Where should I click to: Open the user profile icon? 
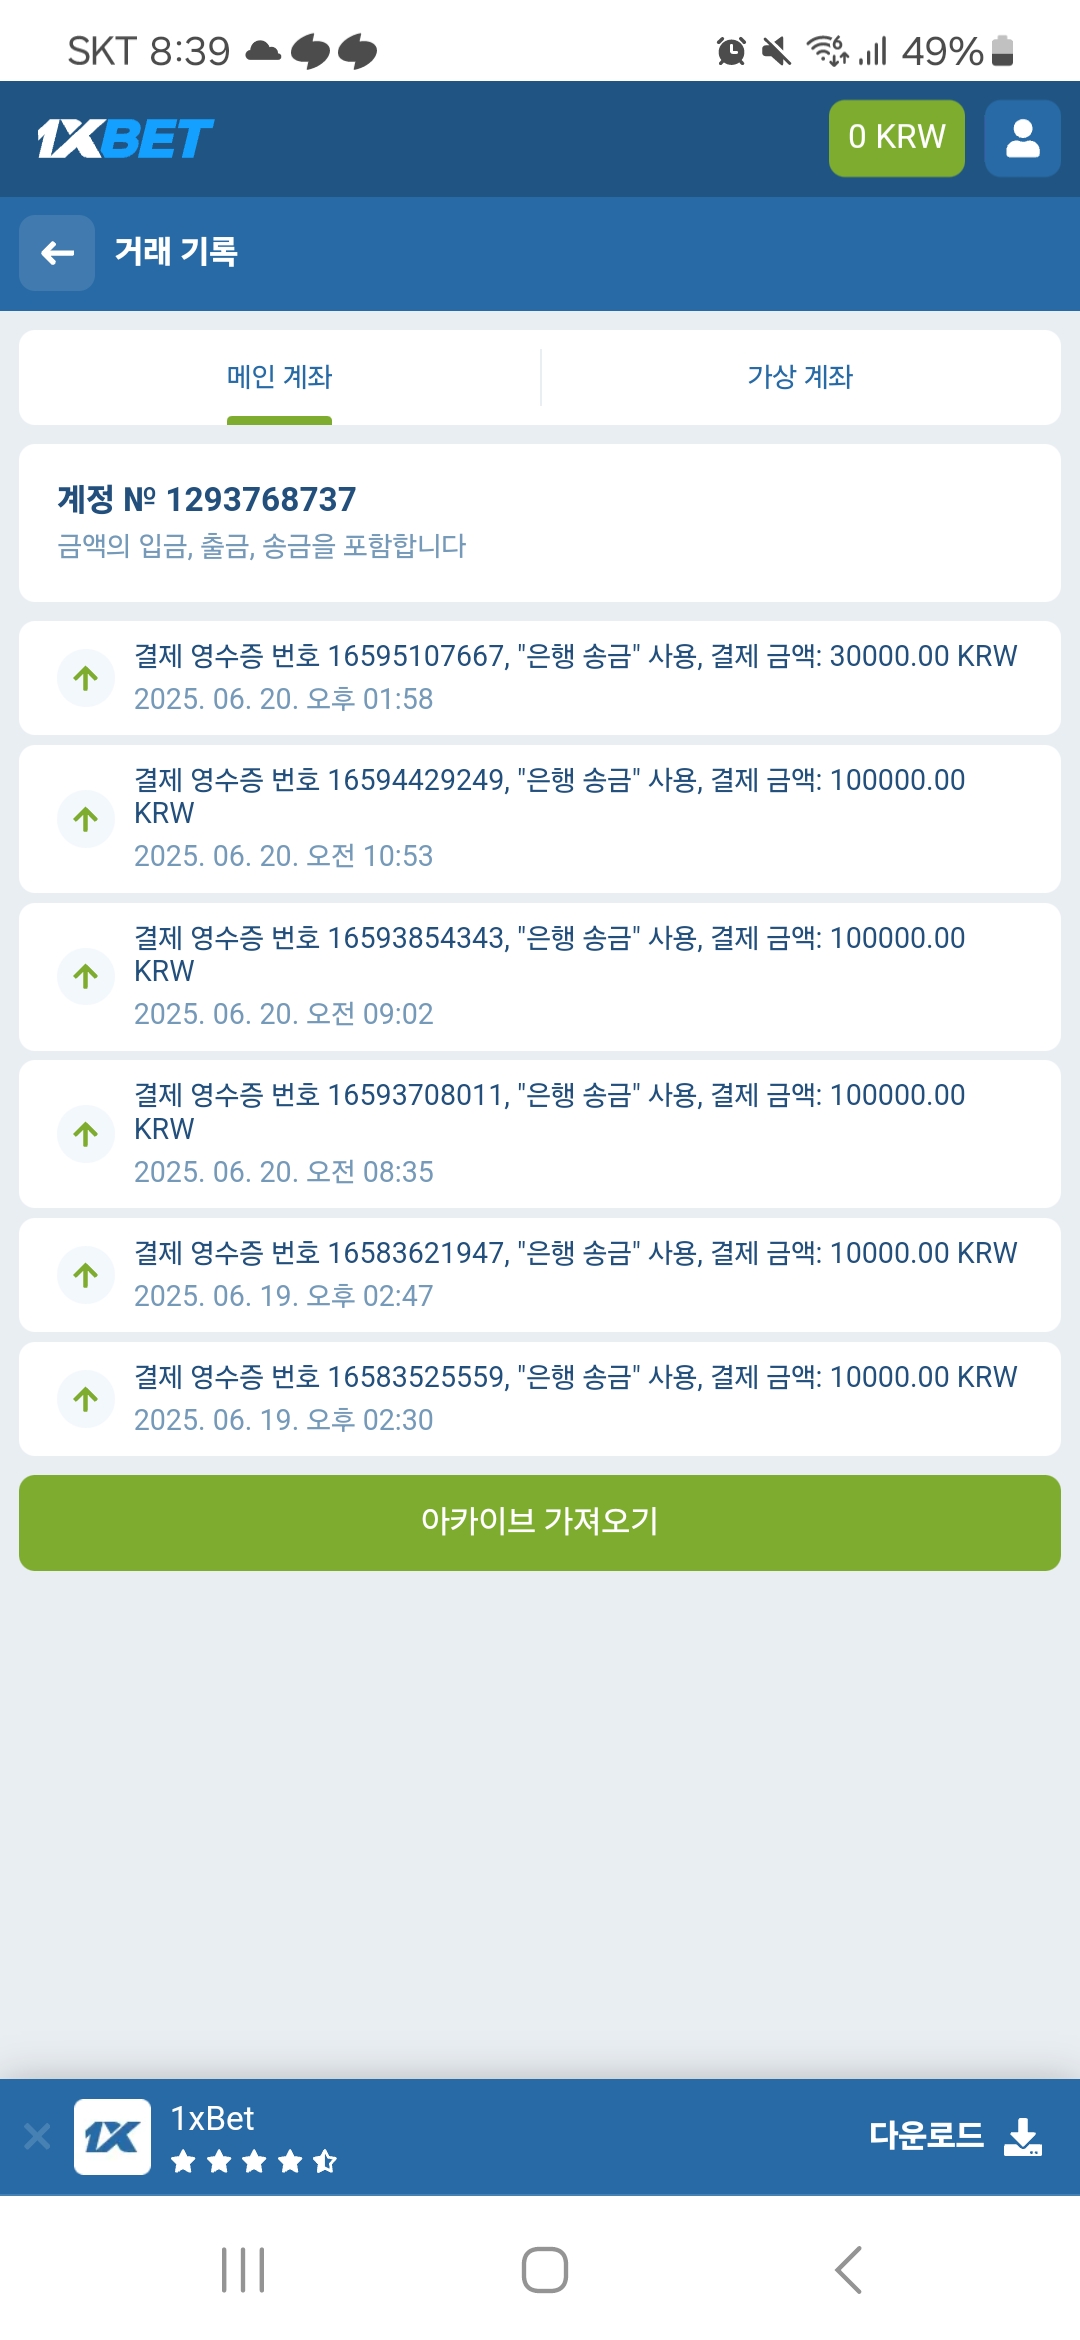(1022, 139)
